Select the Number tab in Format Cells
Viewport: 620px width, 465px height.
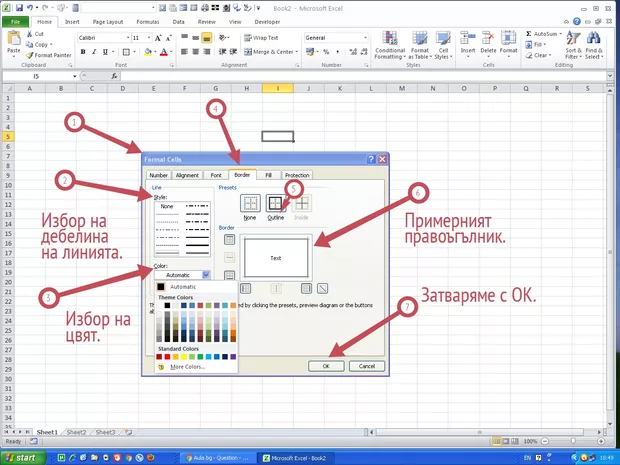(159, 175)
